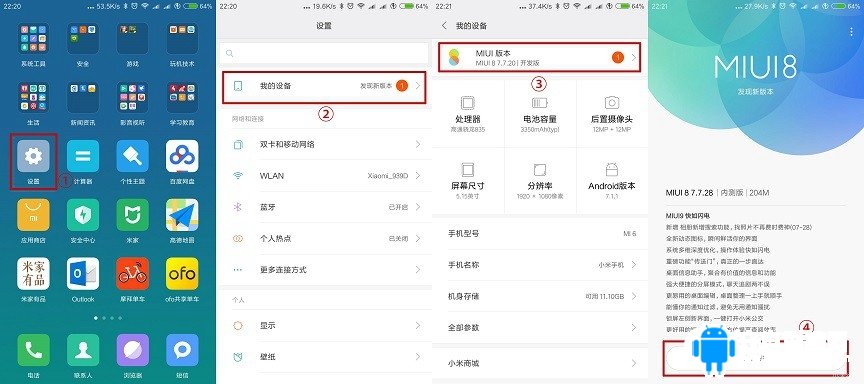The height and width of the screenshot is (384, 864).
Task: Open the three-dot menu on MIUI8 update screen
Action: click(x=852, y=32)
